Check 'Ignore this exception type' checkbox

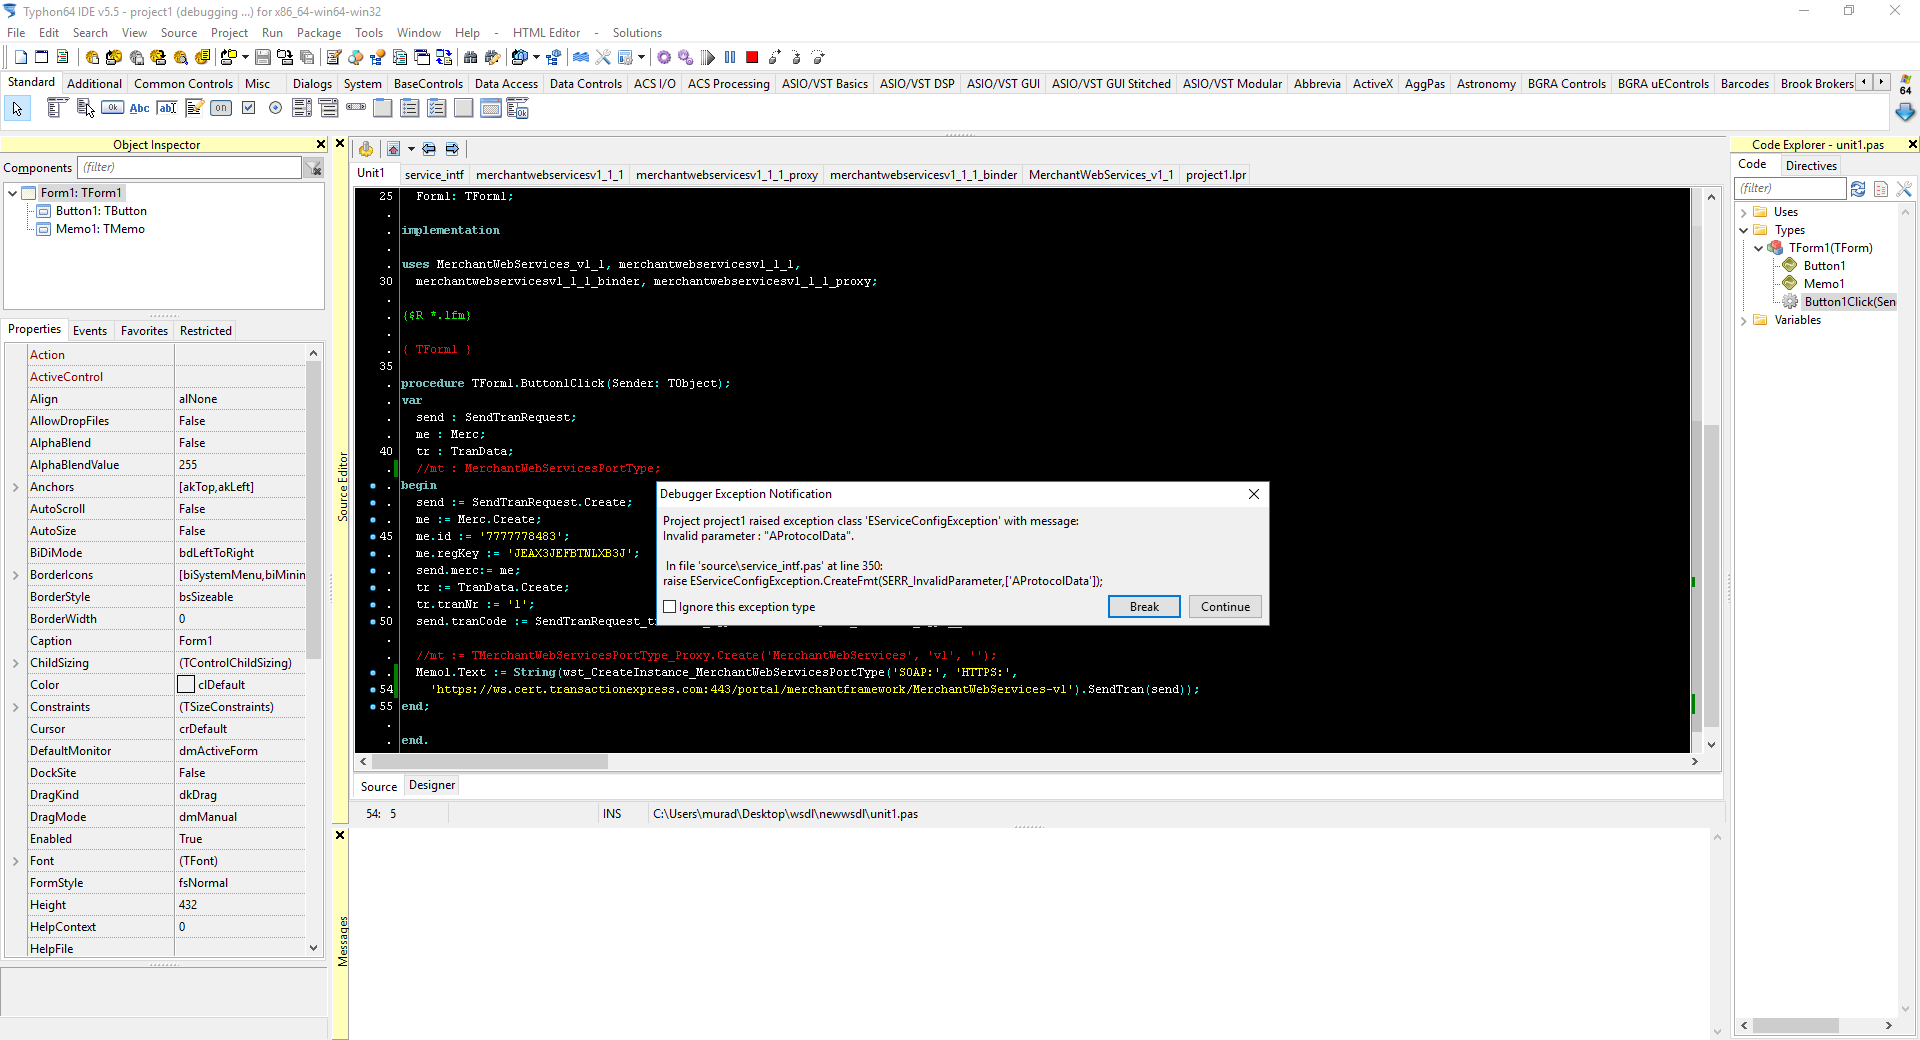click(x=670, y=607)
